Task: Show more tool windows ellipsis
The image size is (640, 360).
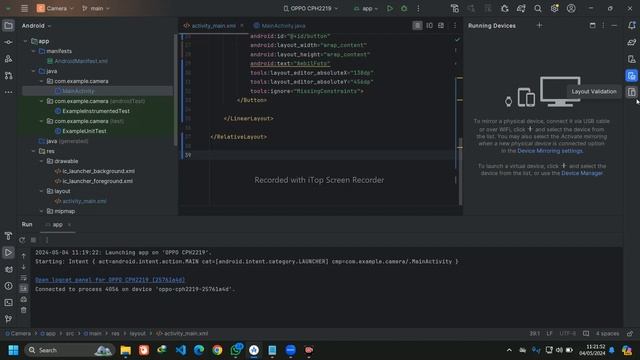Action: pyautogui.click(x=8, y=92)
